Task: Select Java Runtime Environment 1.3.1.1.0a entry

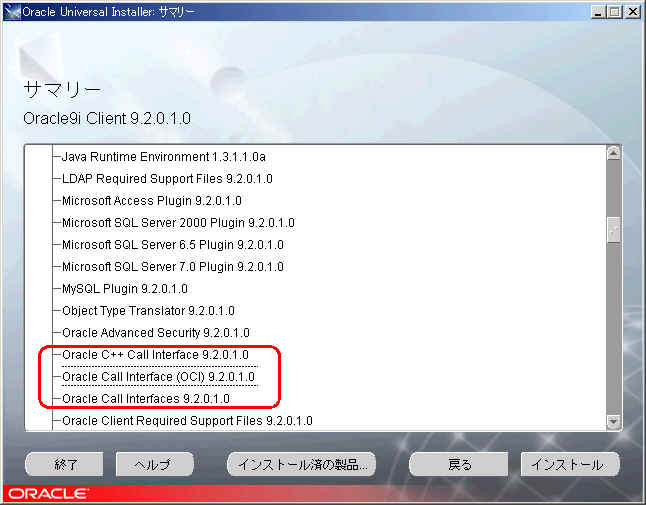Action: 163,157
